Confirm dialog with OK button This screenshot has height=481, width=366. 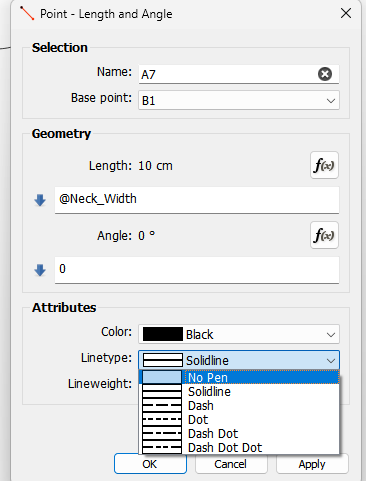click(150, 464)
